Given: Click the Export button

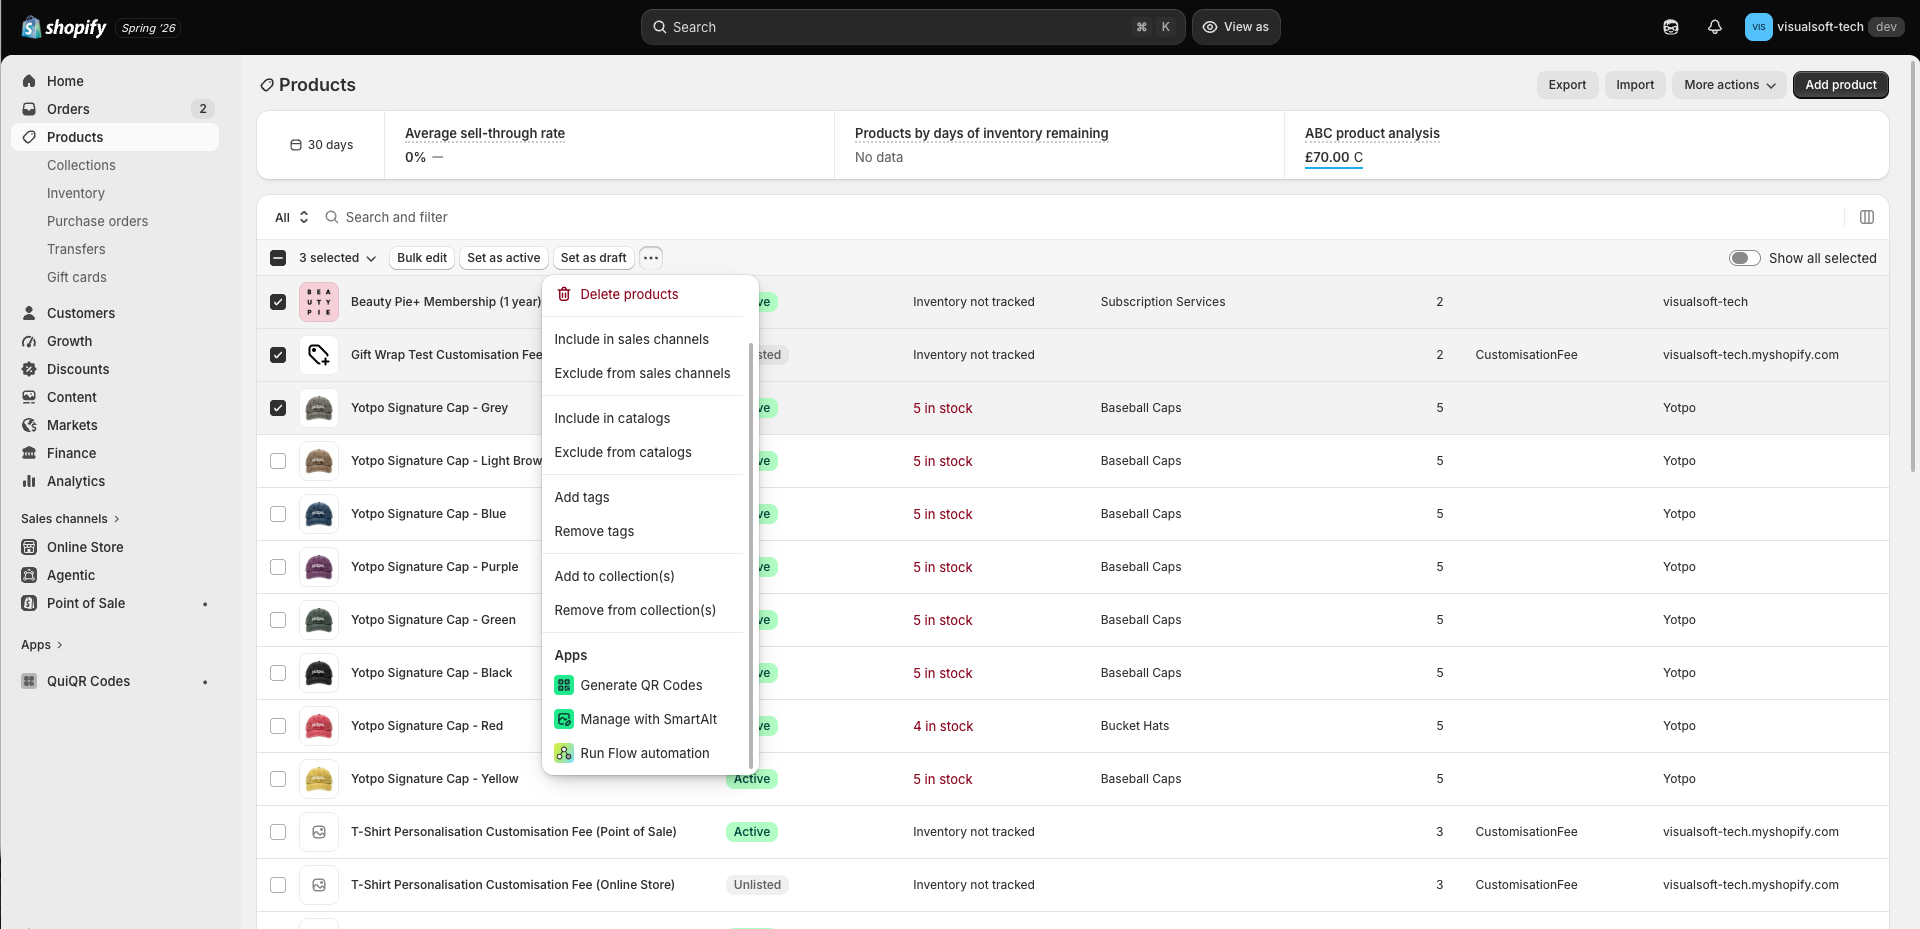Looking at the screenshot, I should (x=1567, y=85).
